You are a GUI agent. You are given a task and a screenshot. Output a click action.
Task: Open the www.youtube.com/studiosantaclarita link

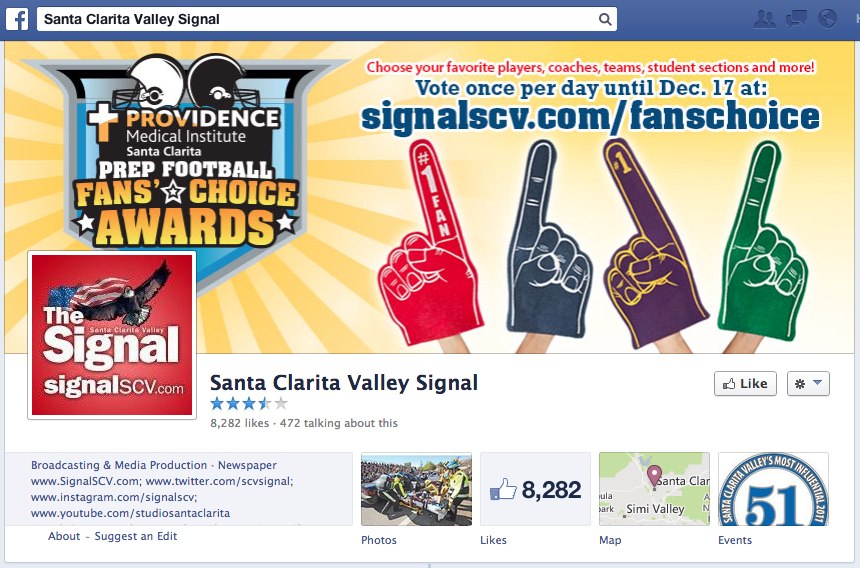130,514
